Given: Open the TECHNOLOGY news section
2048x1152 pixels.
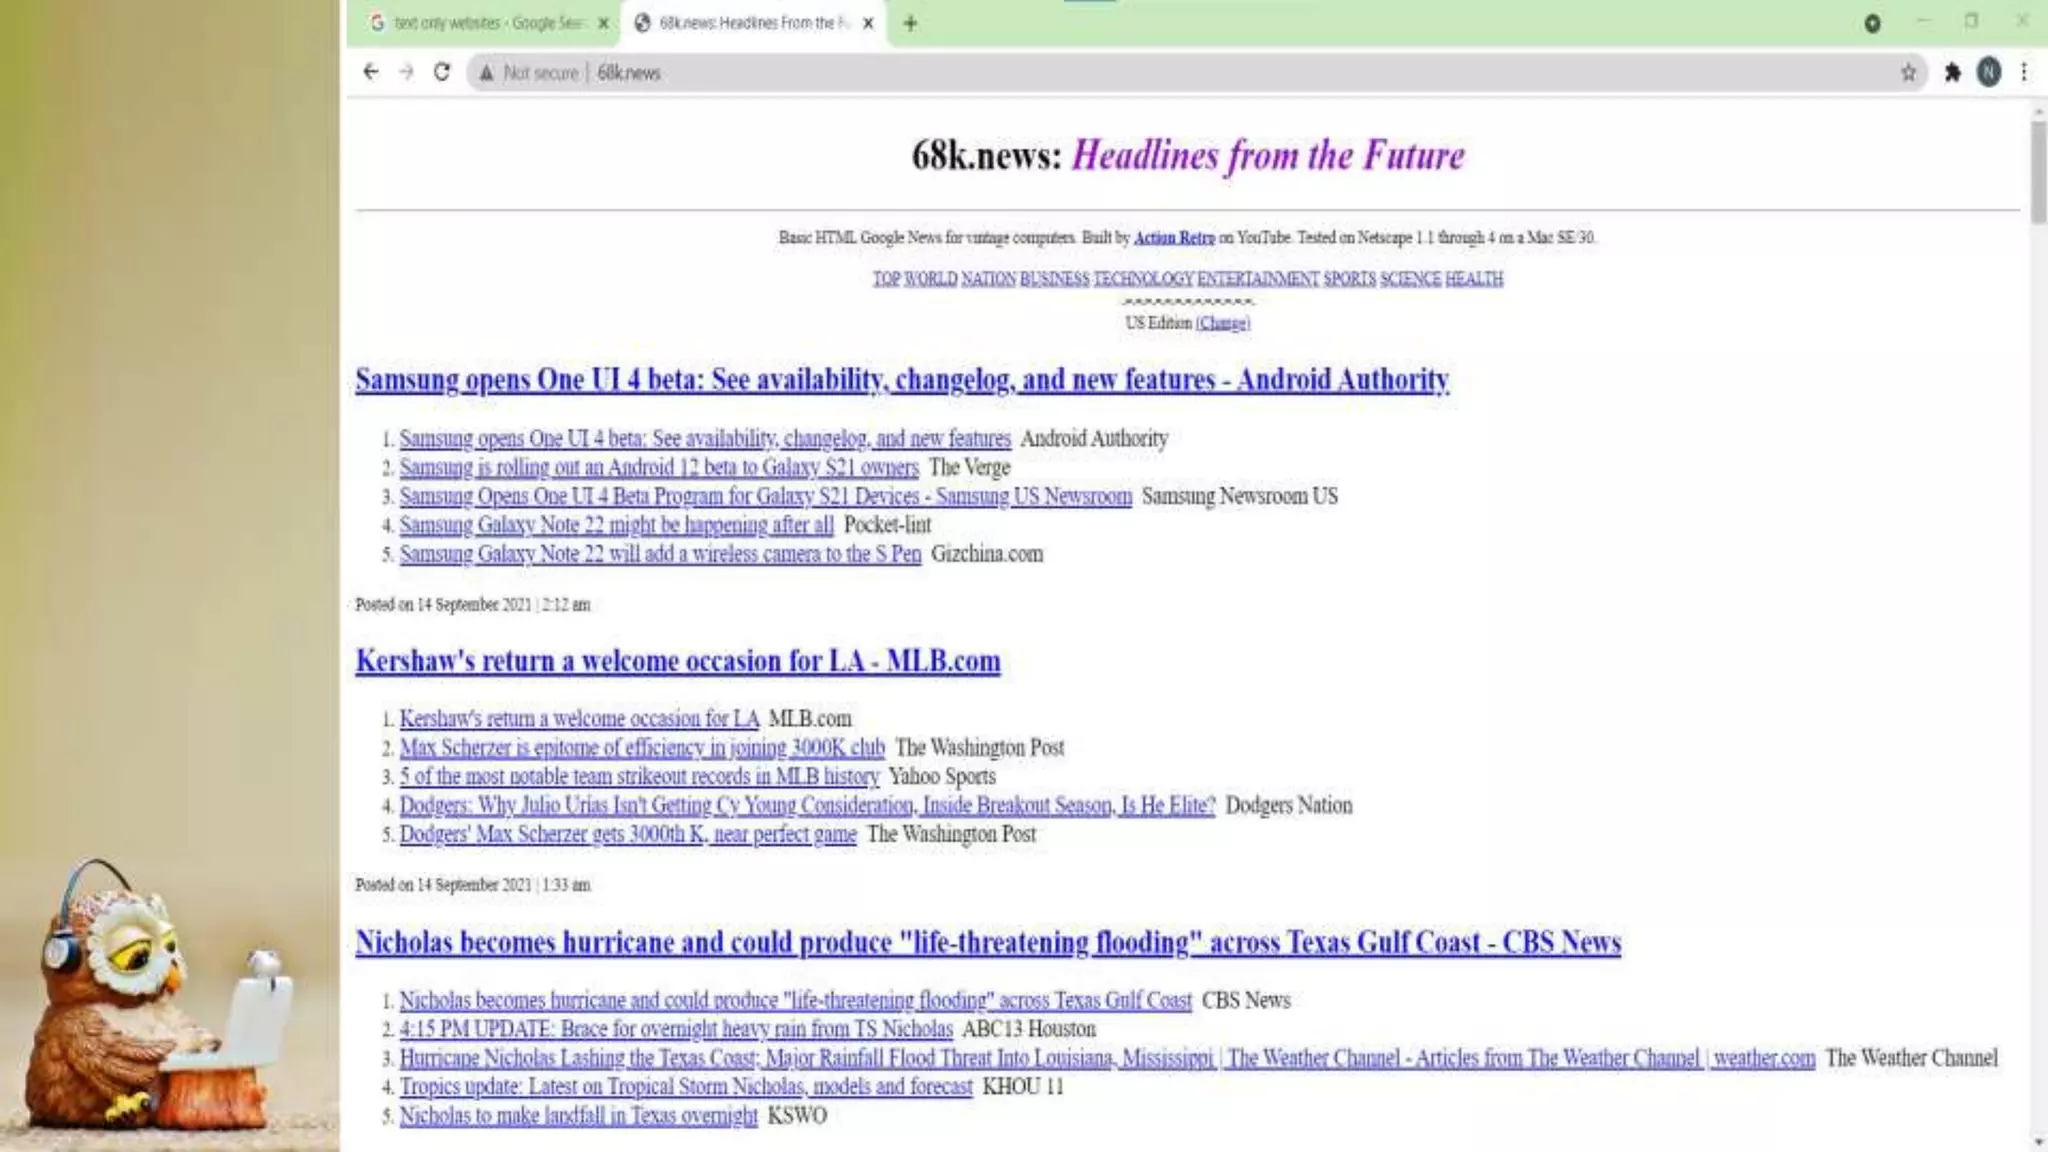Looking at the screenshot, I should click(1143, 279).
